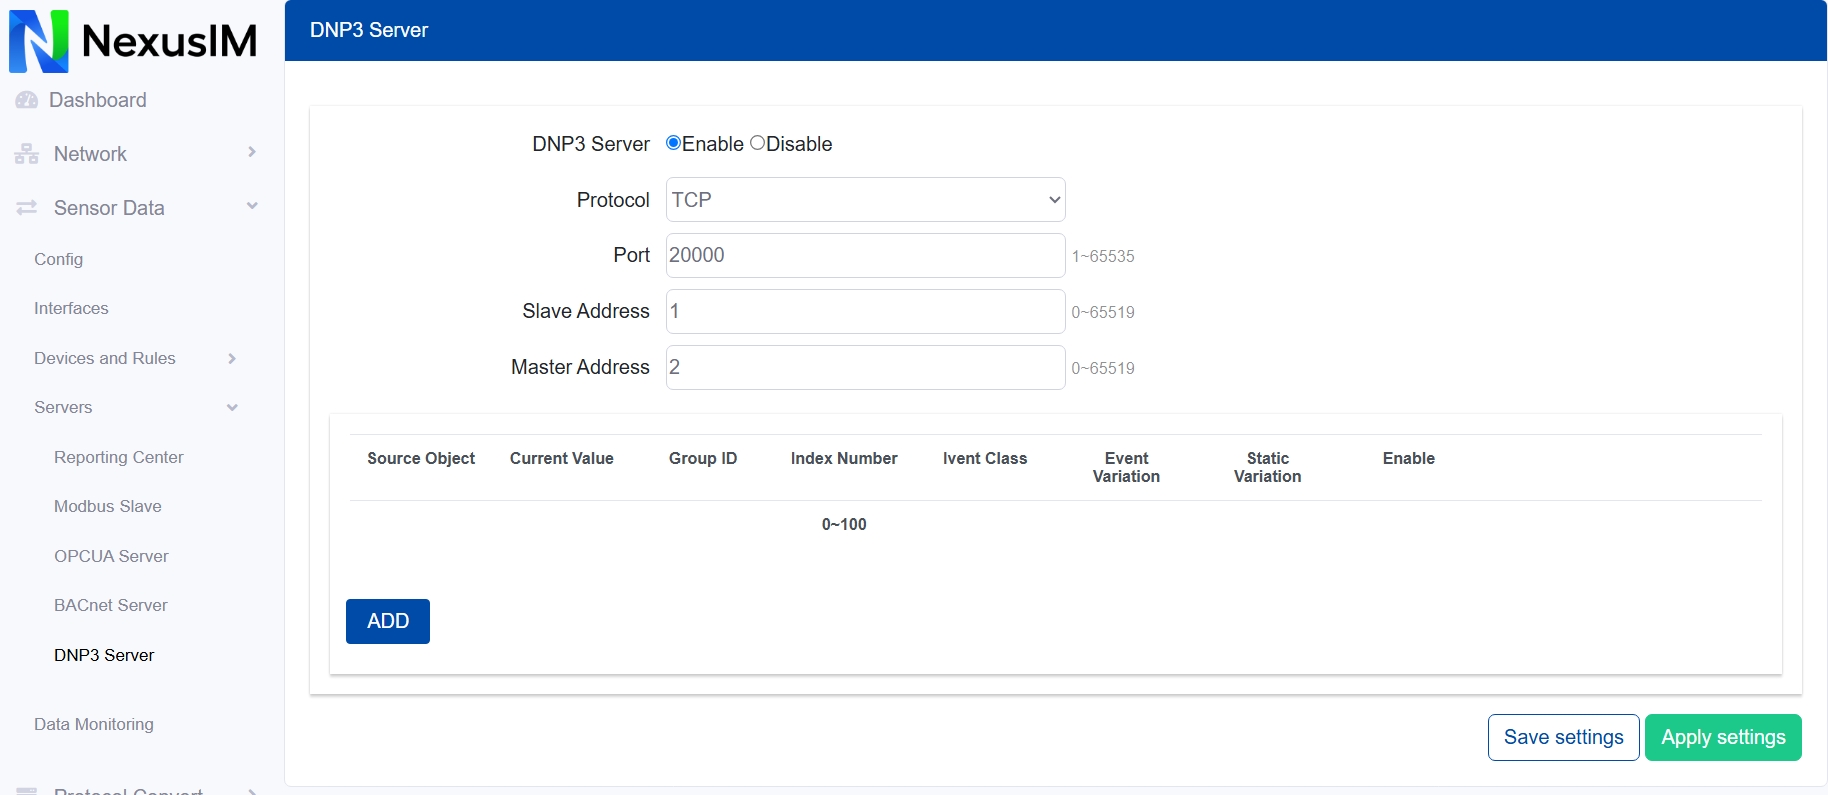The width and height of the screenshot is (1828, 795).
Task: Click Save settings button
Action: click(1564, 737)
